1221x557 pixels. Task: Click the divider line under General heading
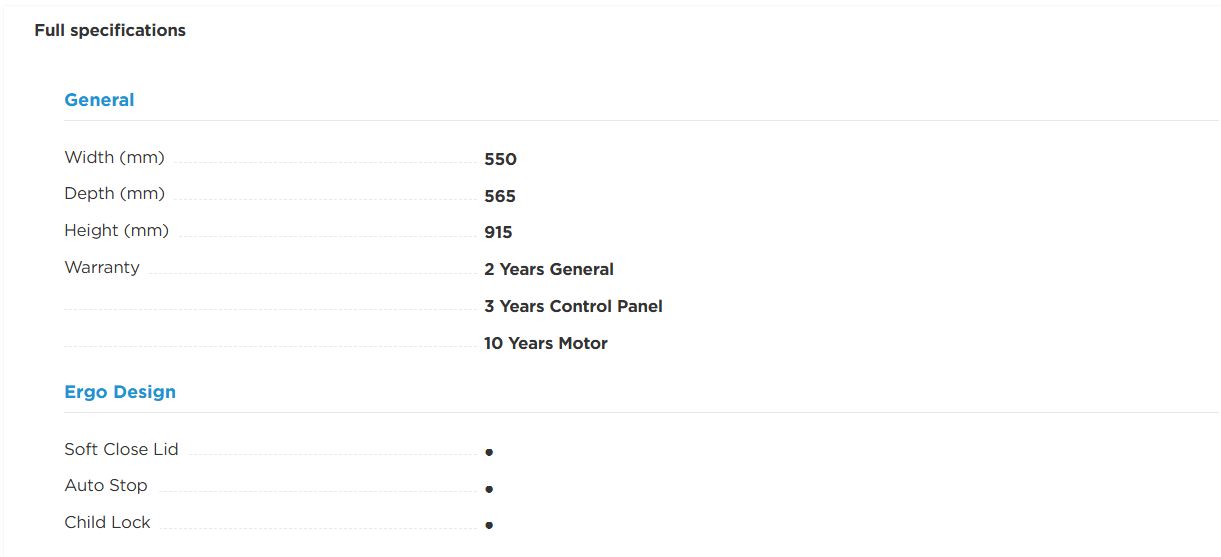[641, 121]
